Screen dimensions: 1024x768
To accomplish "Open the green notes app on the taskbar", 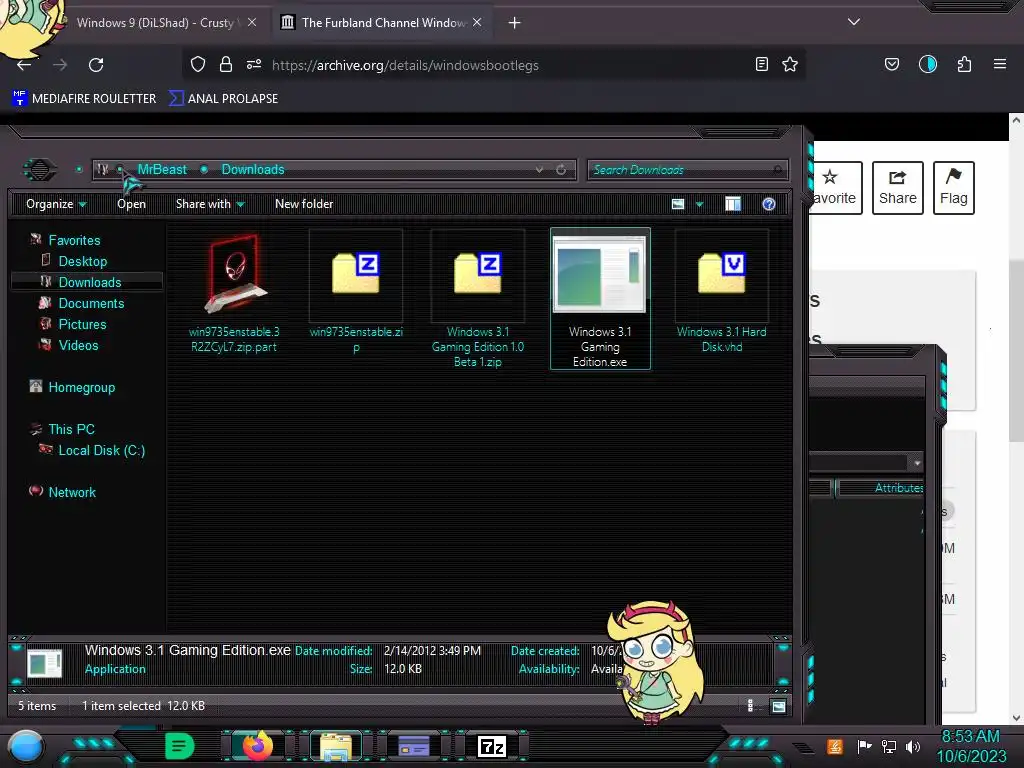I will [x=180, y=746].
